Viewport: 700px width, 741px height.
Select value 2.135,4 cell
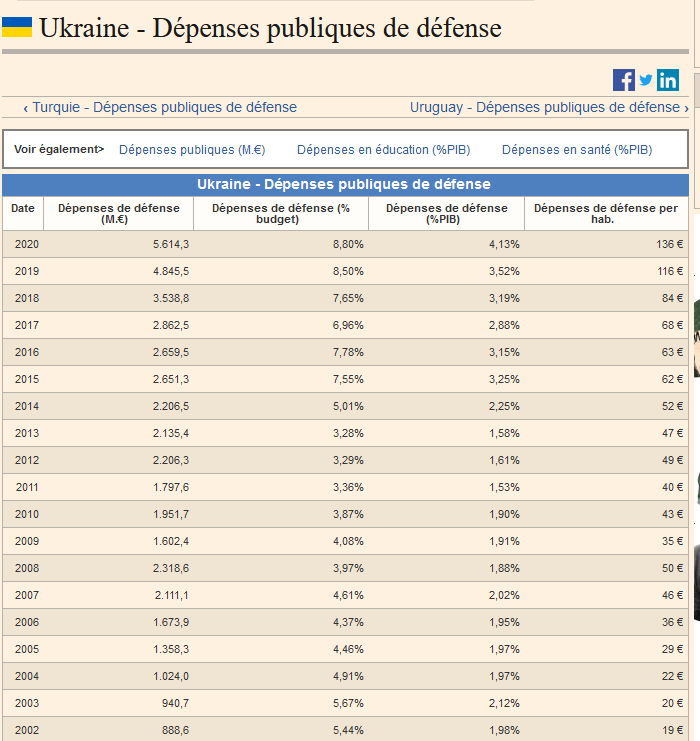(119, 433)
